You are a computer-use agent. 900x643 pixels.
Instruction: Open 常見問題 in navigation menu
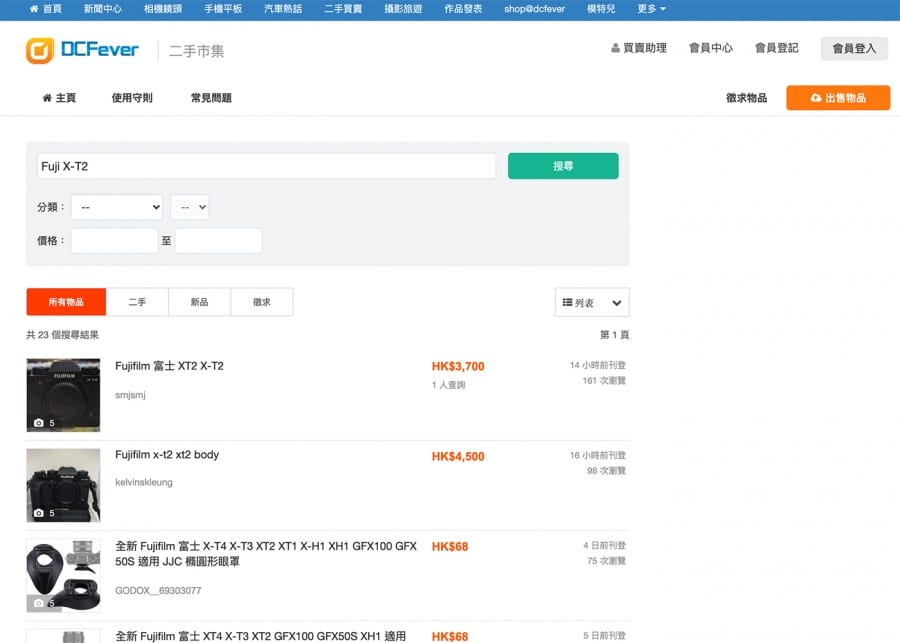(211, 98)
